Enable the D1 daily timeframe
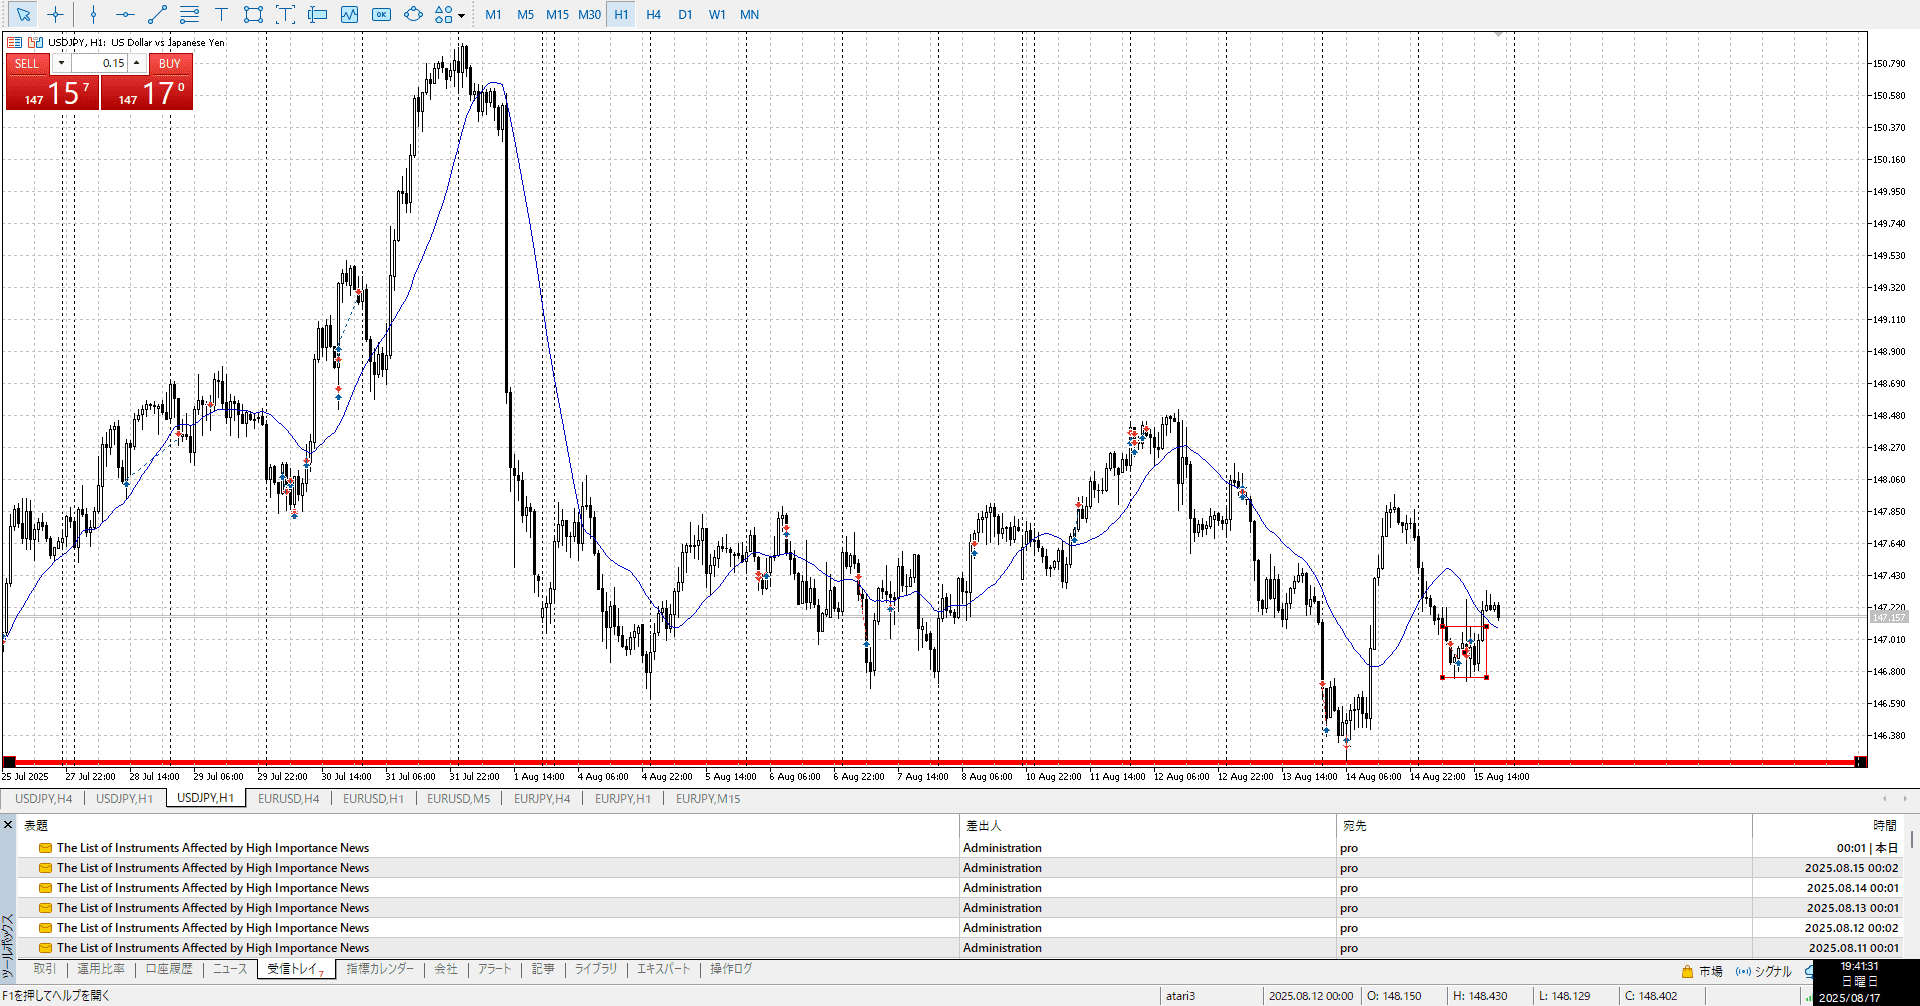This screenshot has height=1006, width=1920. pos(685,15)
